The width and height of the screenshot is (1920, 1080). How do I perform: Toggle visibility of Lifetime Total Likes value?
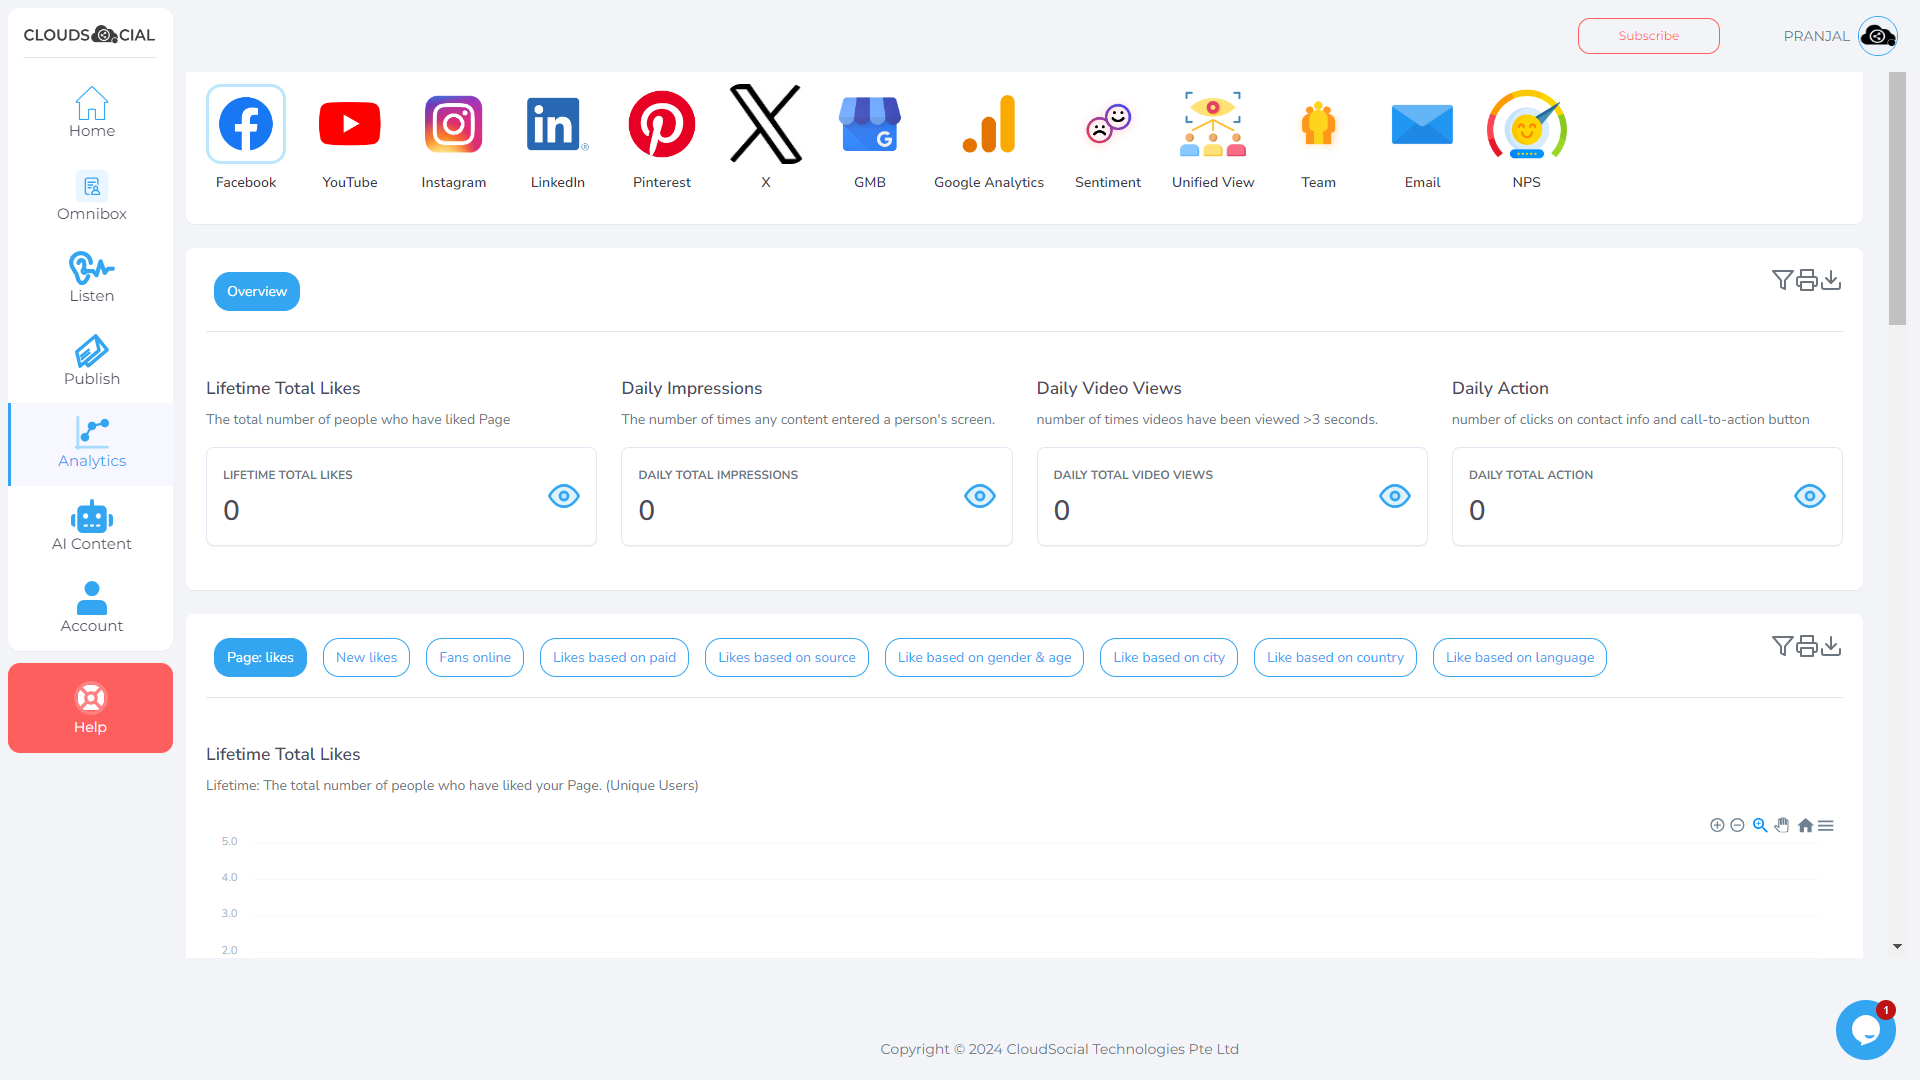(564, 496)
